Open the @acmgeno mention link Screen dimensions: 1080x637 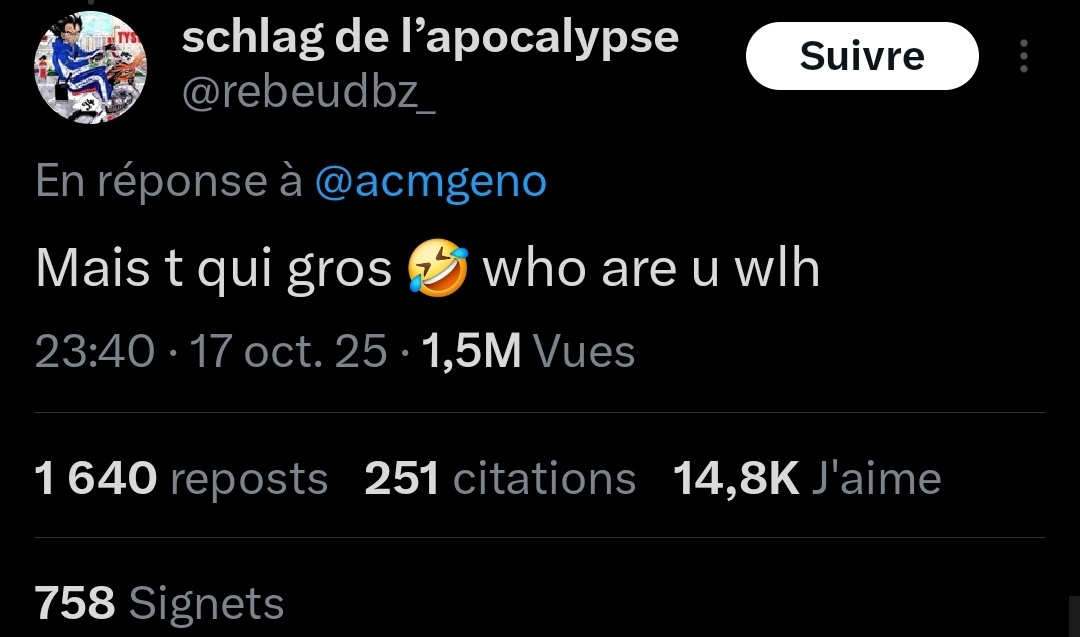coord(430,181)
